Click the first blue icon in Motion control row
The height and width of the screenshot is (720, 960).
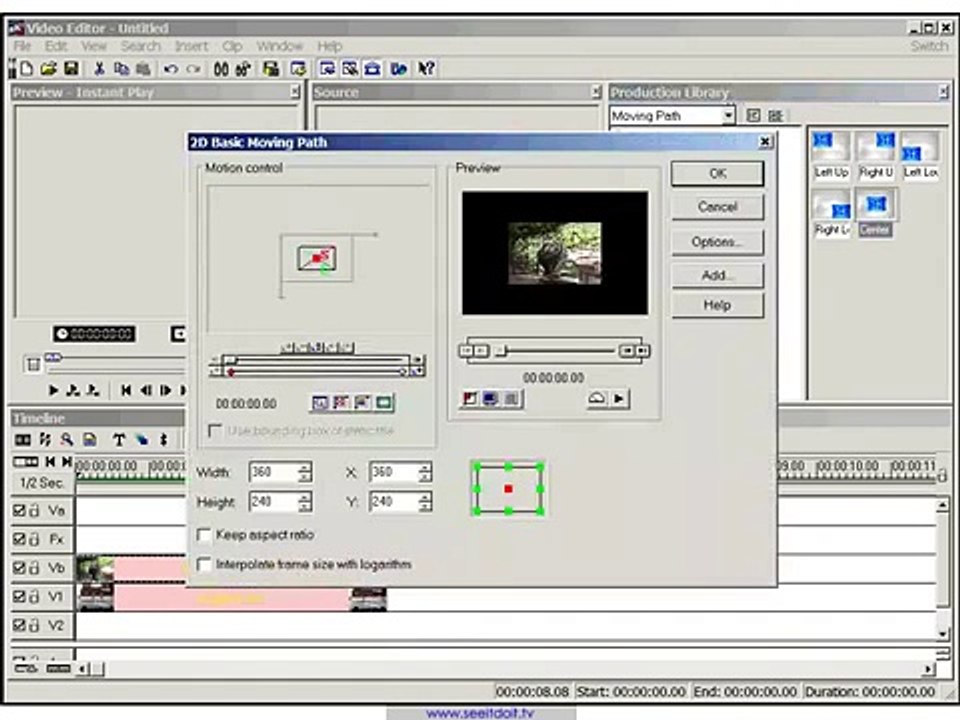coord(320,402)
